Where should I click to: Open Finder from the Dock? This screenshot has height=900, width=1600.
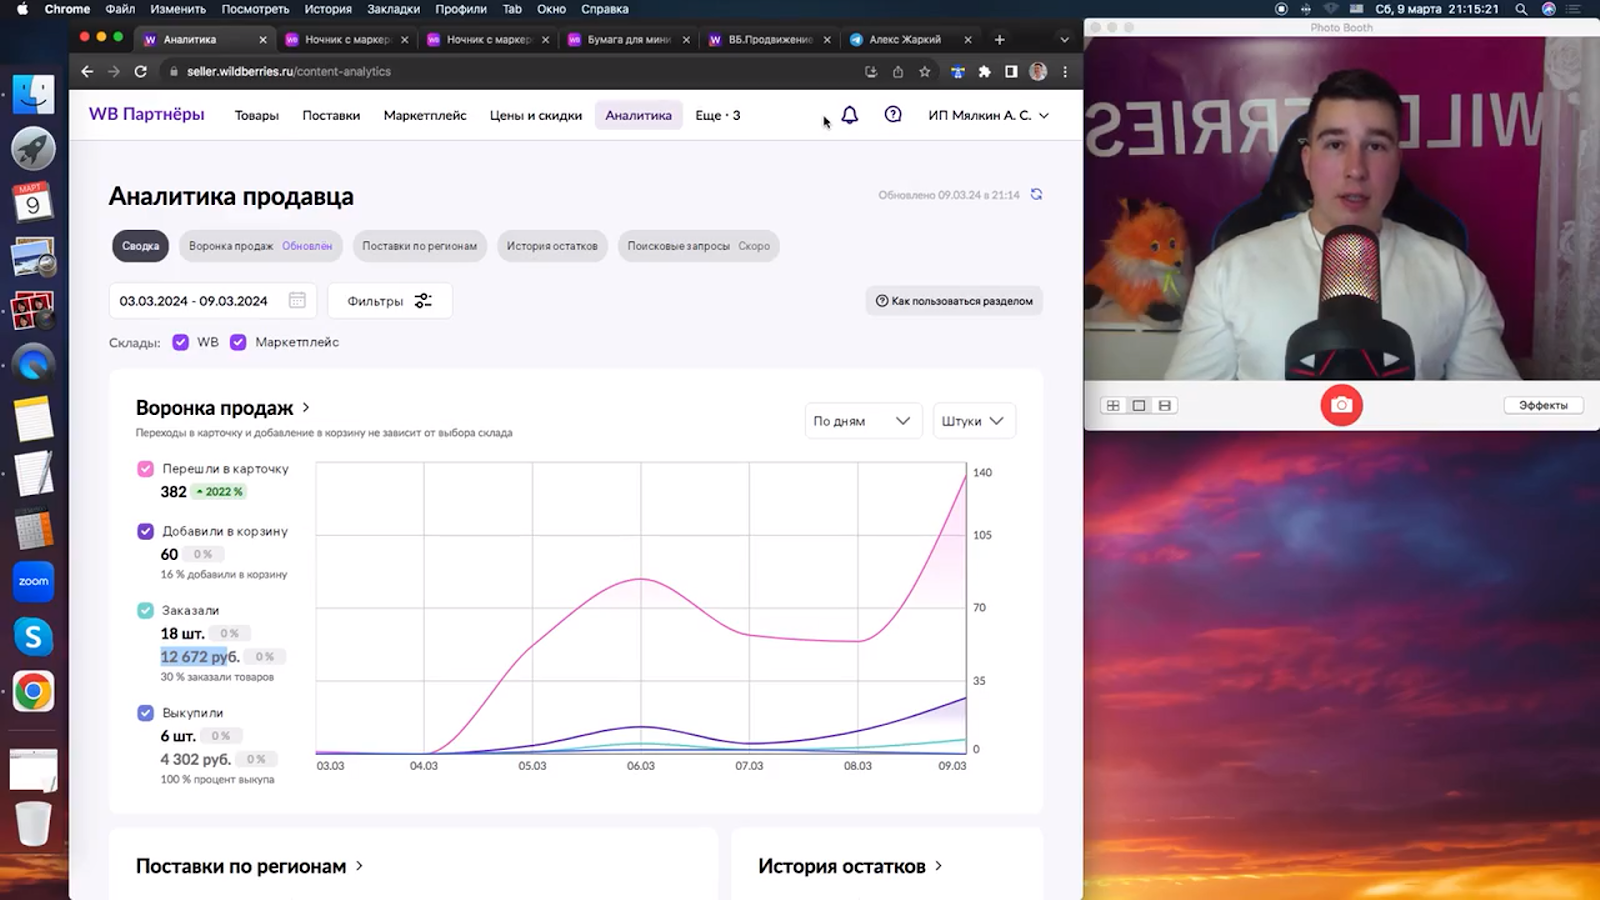[33, 94]
